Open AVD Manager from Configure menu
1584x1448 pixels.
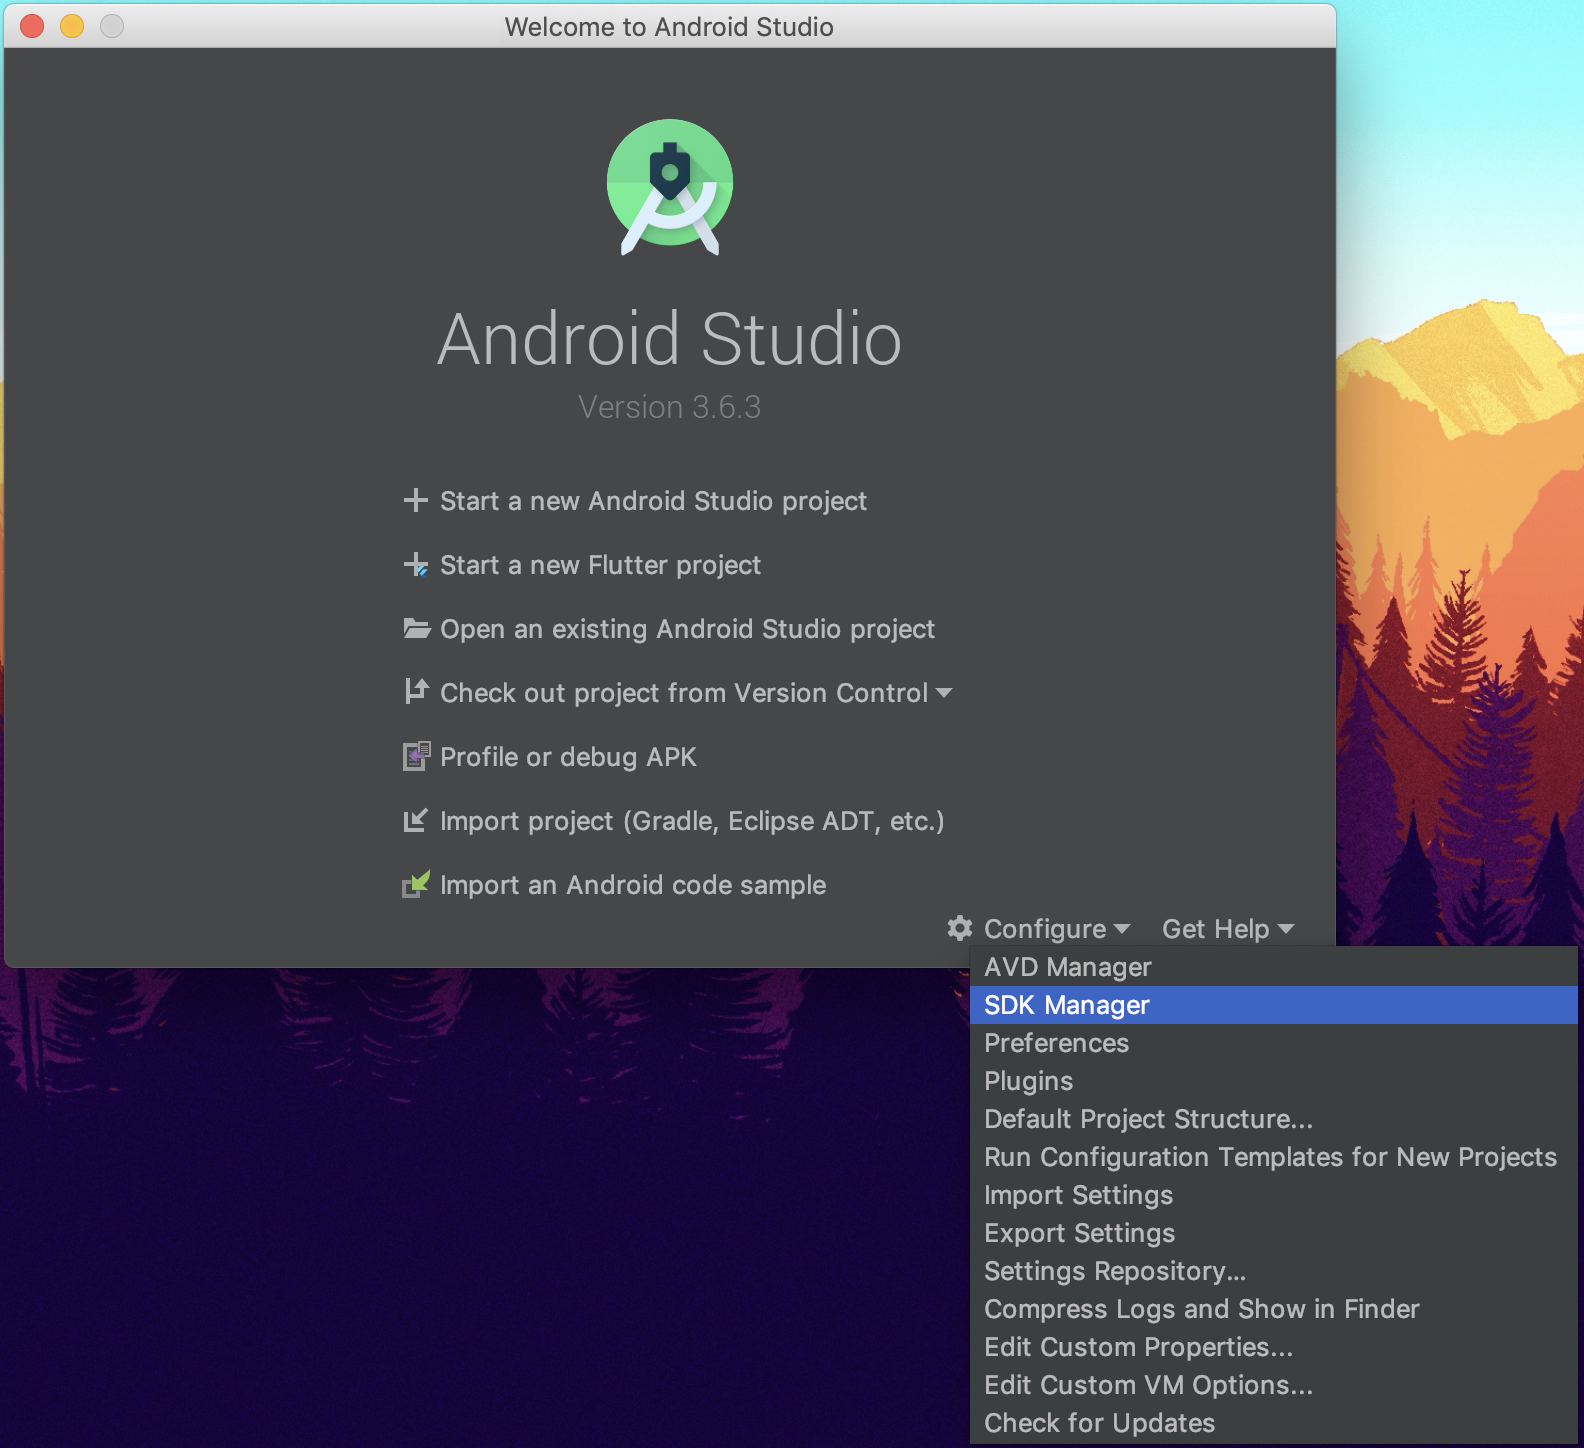(1274, 967)
